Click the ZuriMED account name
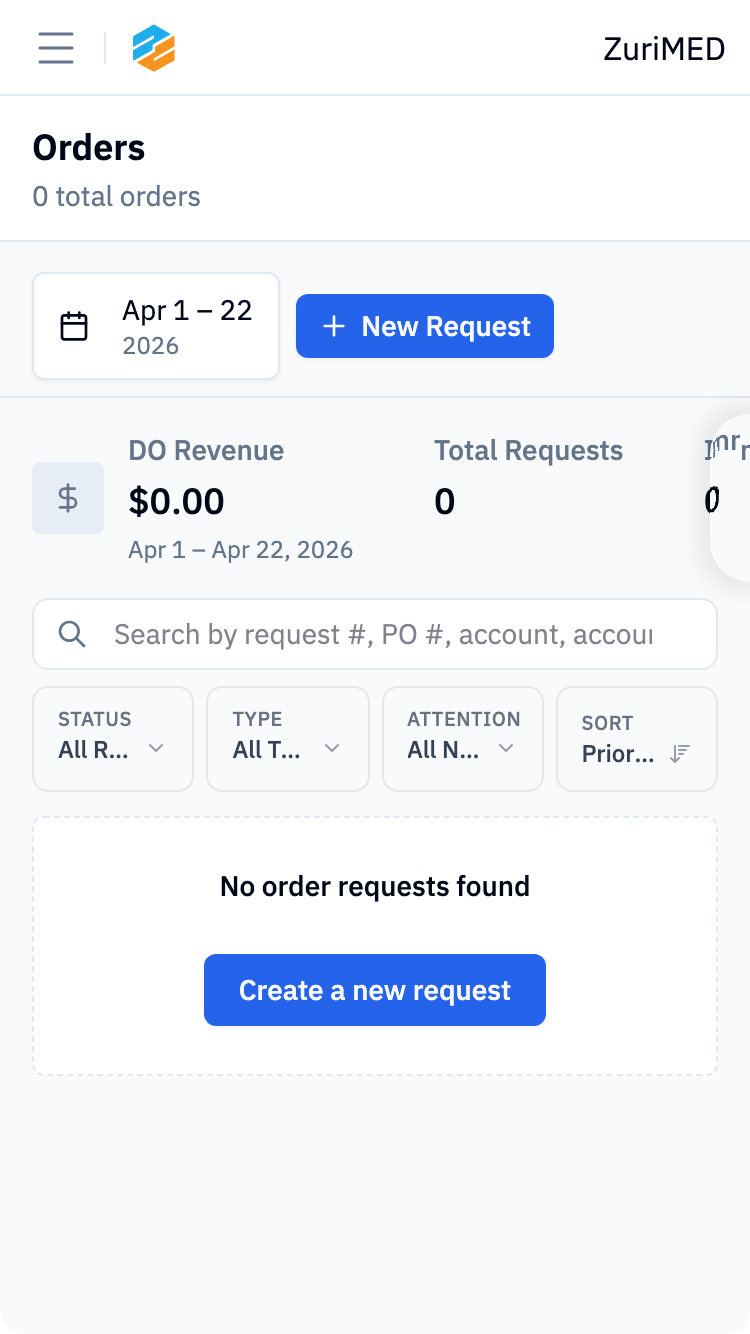 tap(664, 48)
